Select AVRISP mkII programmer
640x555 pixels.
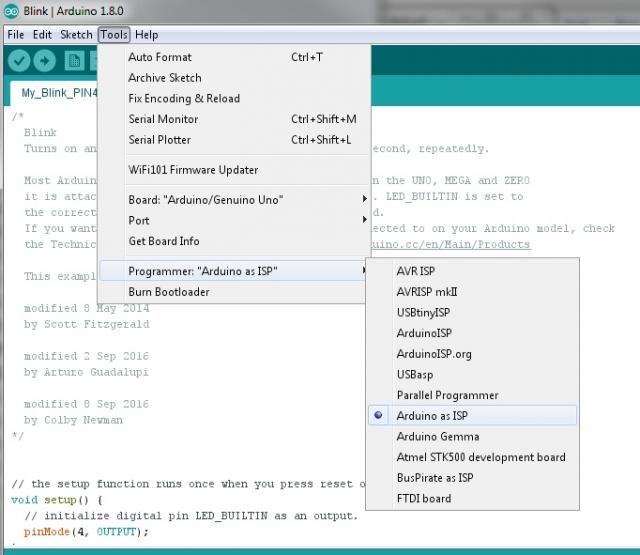[x=473, y=292]
